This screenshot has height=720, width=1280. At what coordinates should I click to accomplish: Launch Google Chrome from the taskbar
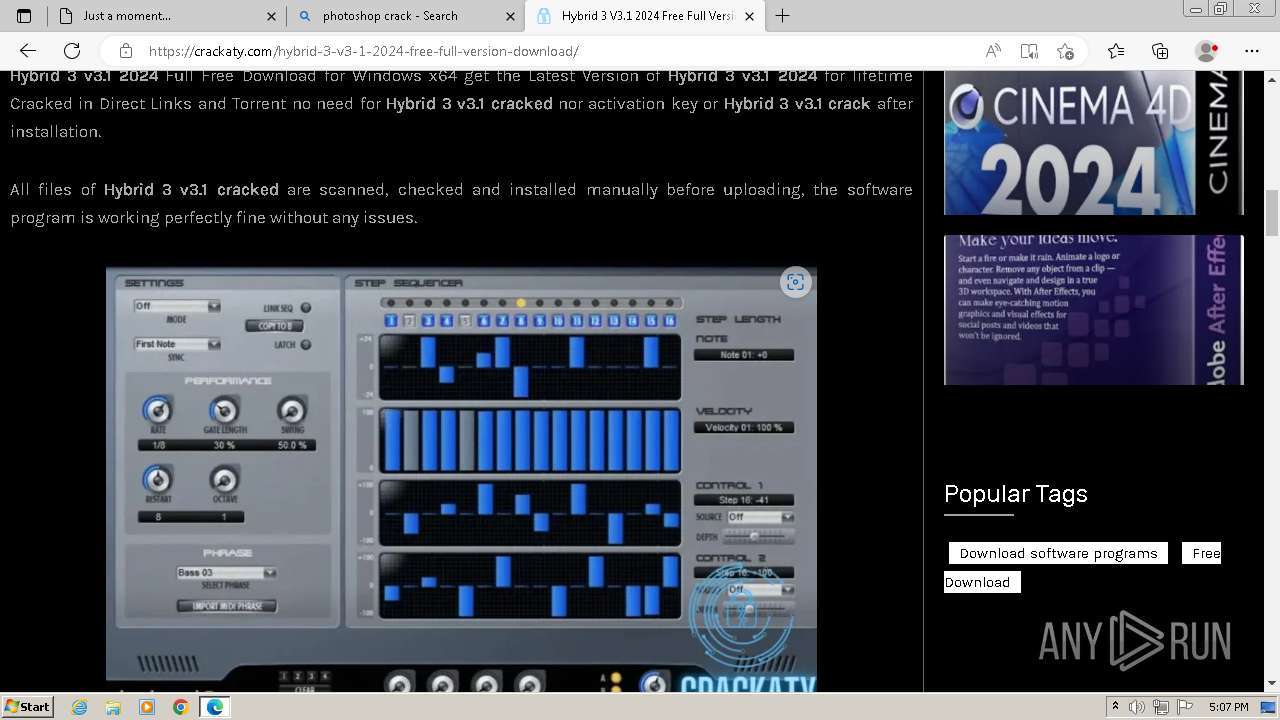pyautogui.click(x=180, y=707)
